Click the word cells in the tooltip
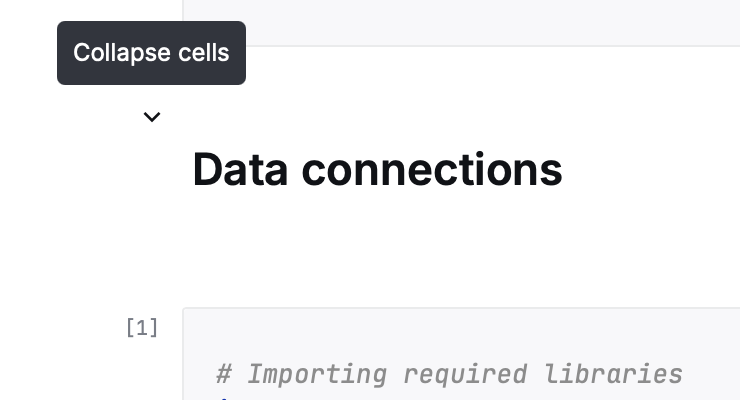 point(203,53)
